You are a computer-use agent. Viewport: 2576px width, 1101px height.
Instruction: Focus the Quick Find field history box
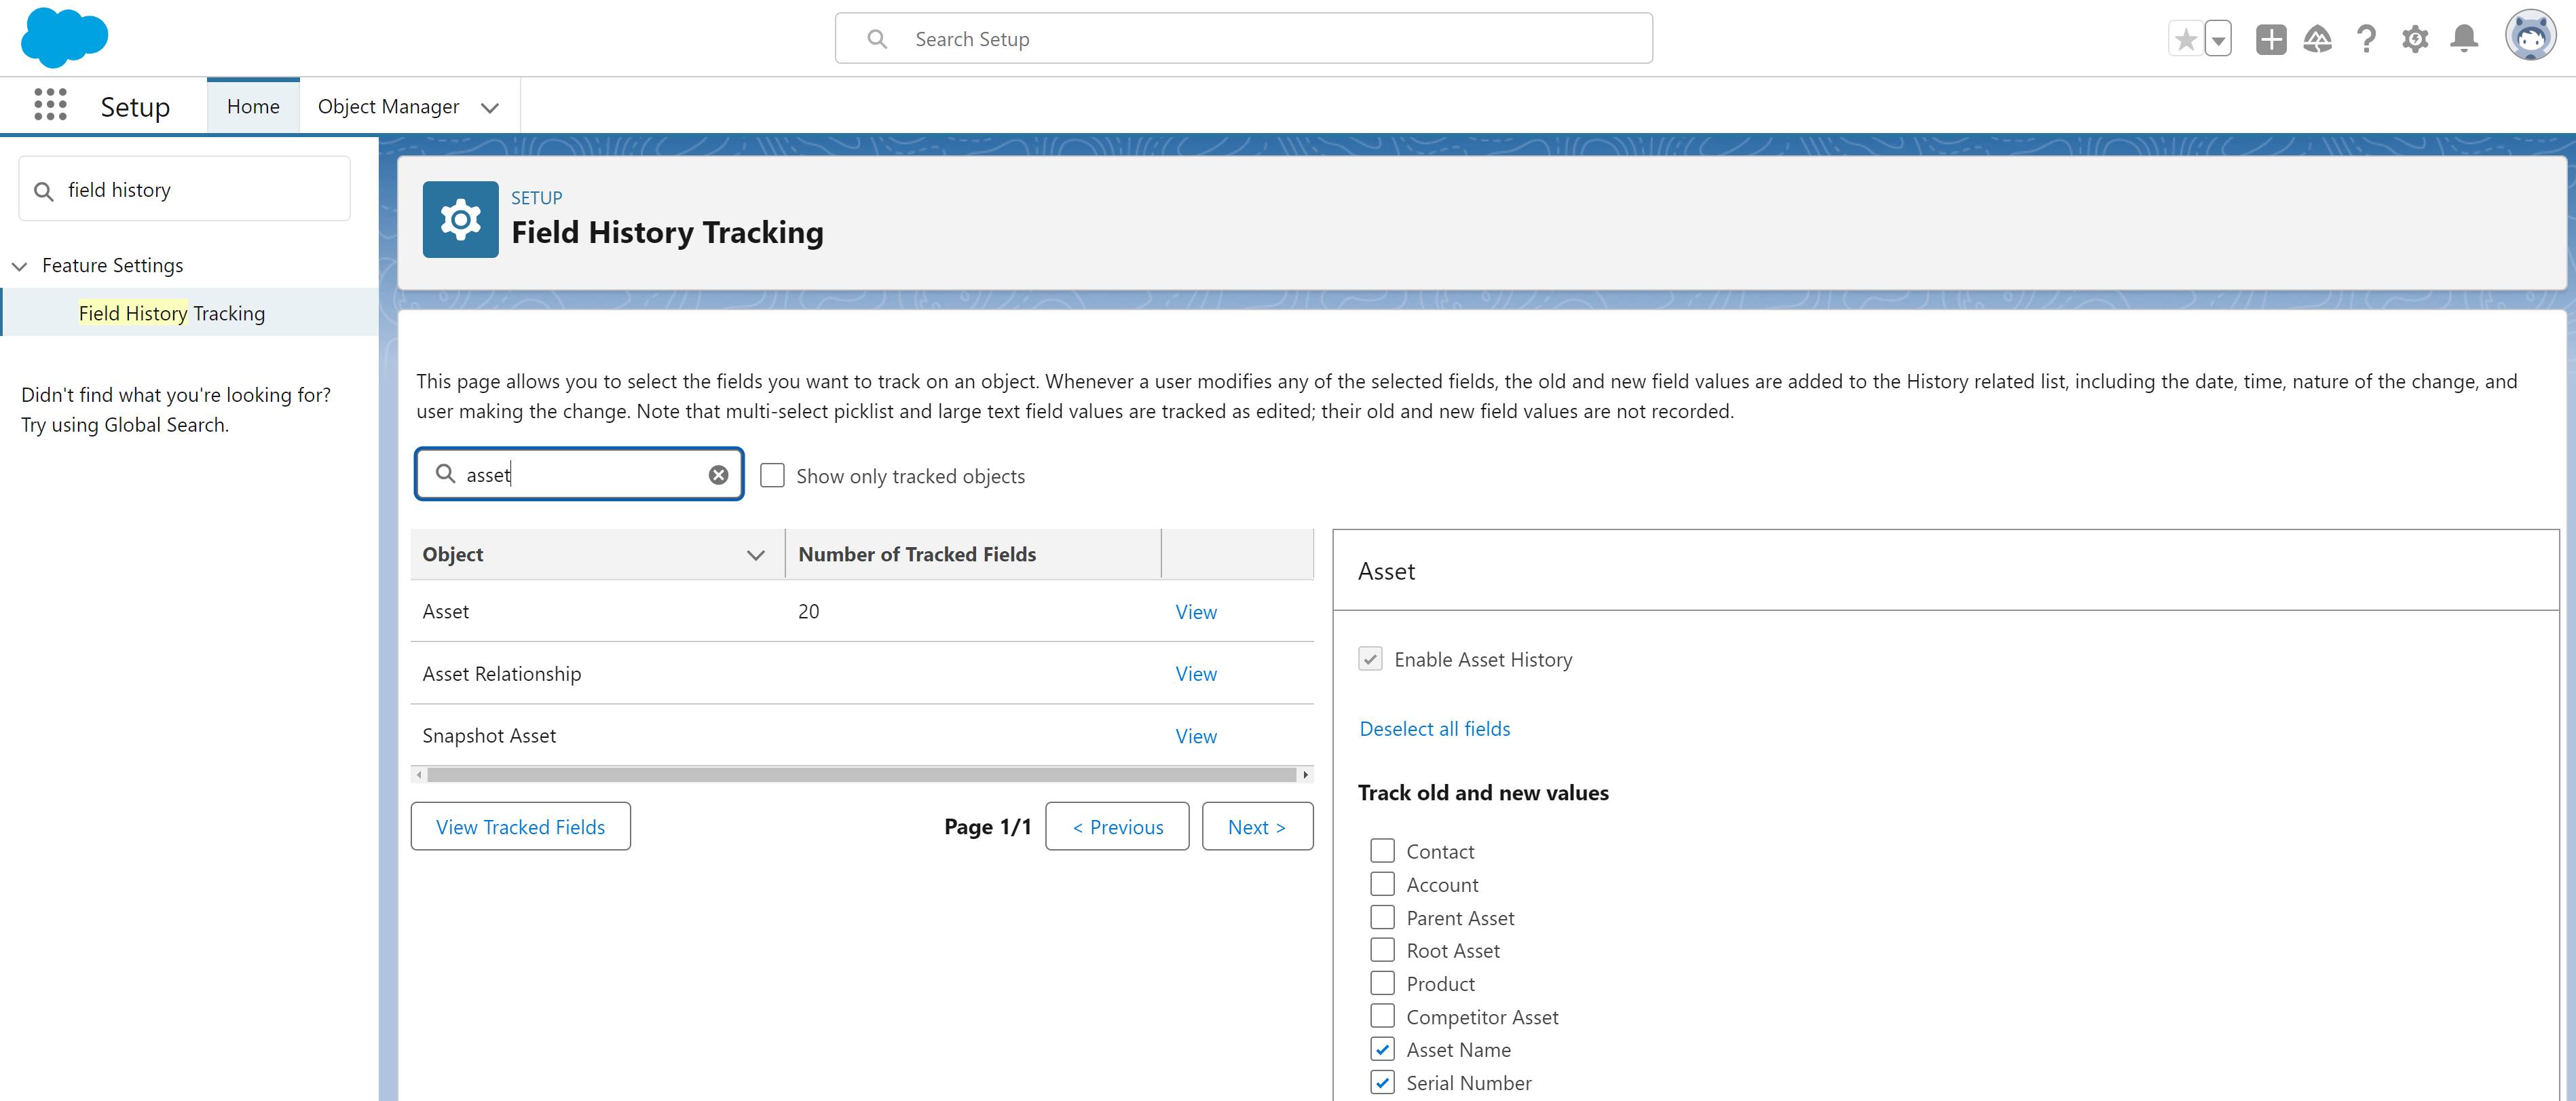point(184,189)
